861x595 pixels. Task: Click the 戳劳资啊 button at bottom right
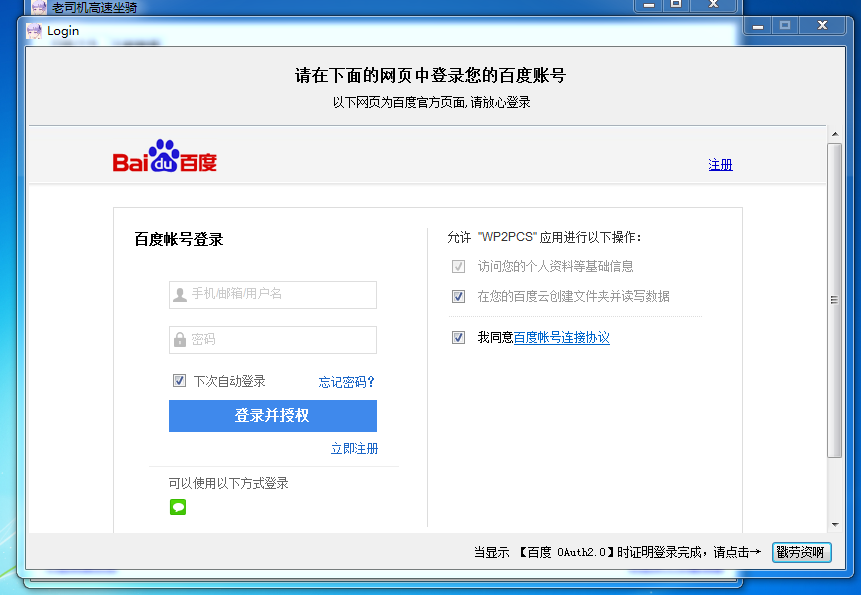click(x=799, y=552)
